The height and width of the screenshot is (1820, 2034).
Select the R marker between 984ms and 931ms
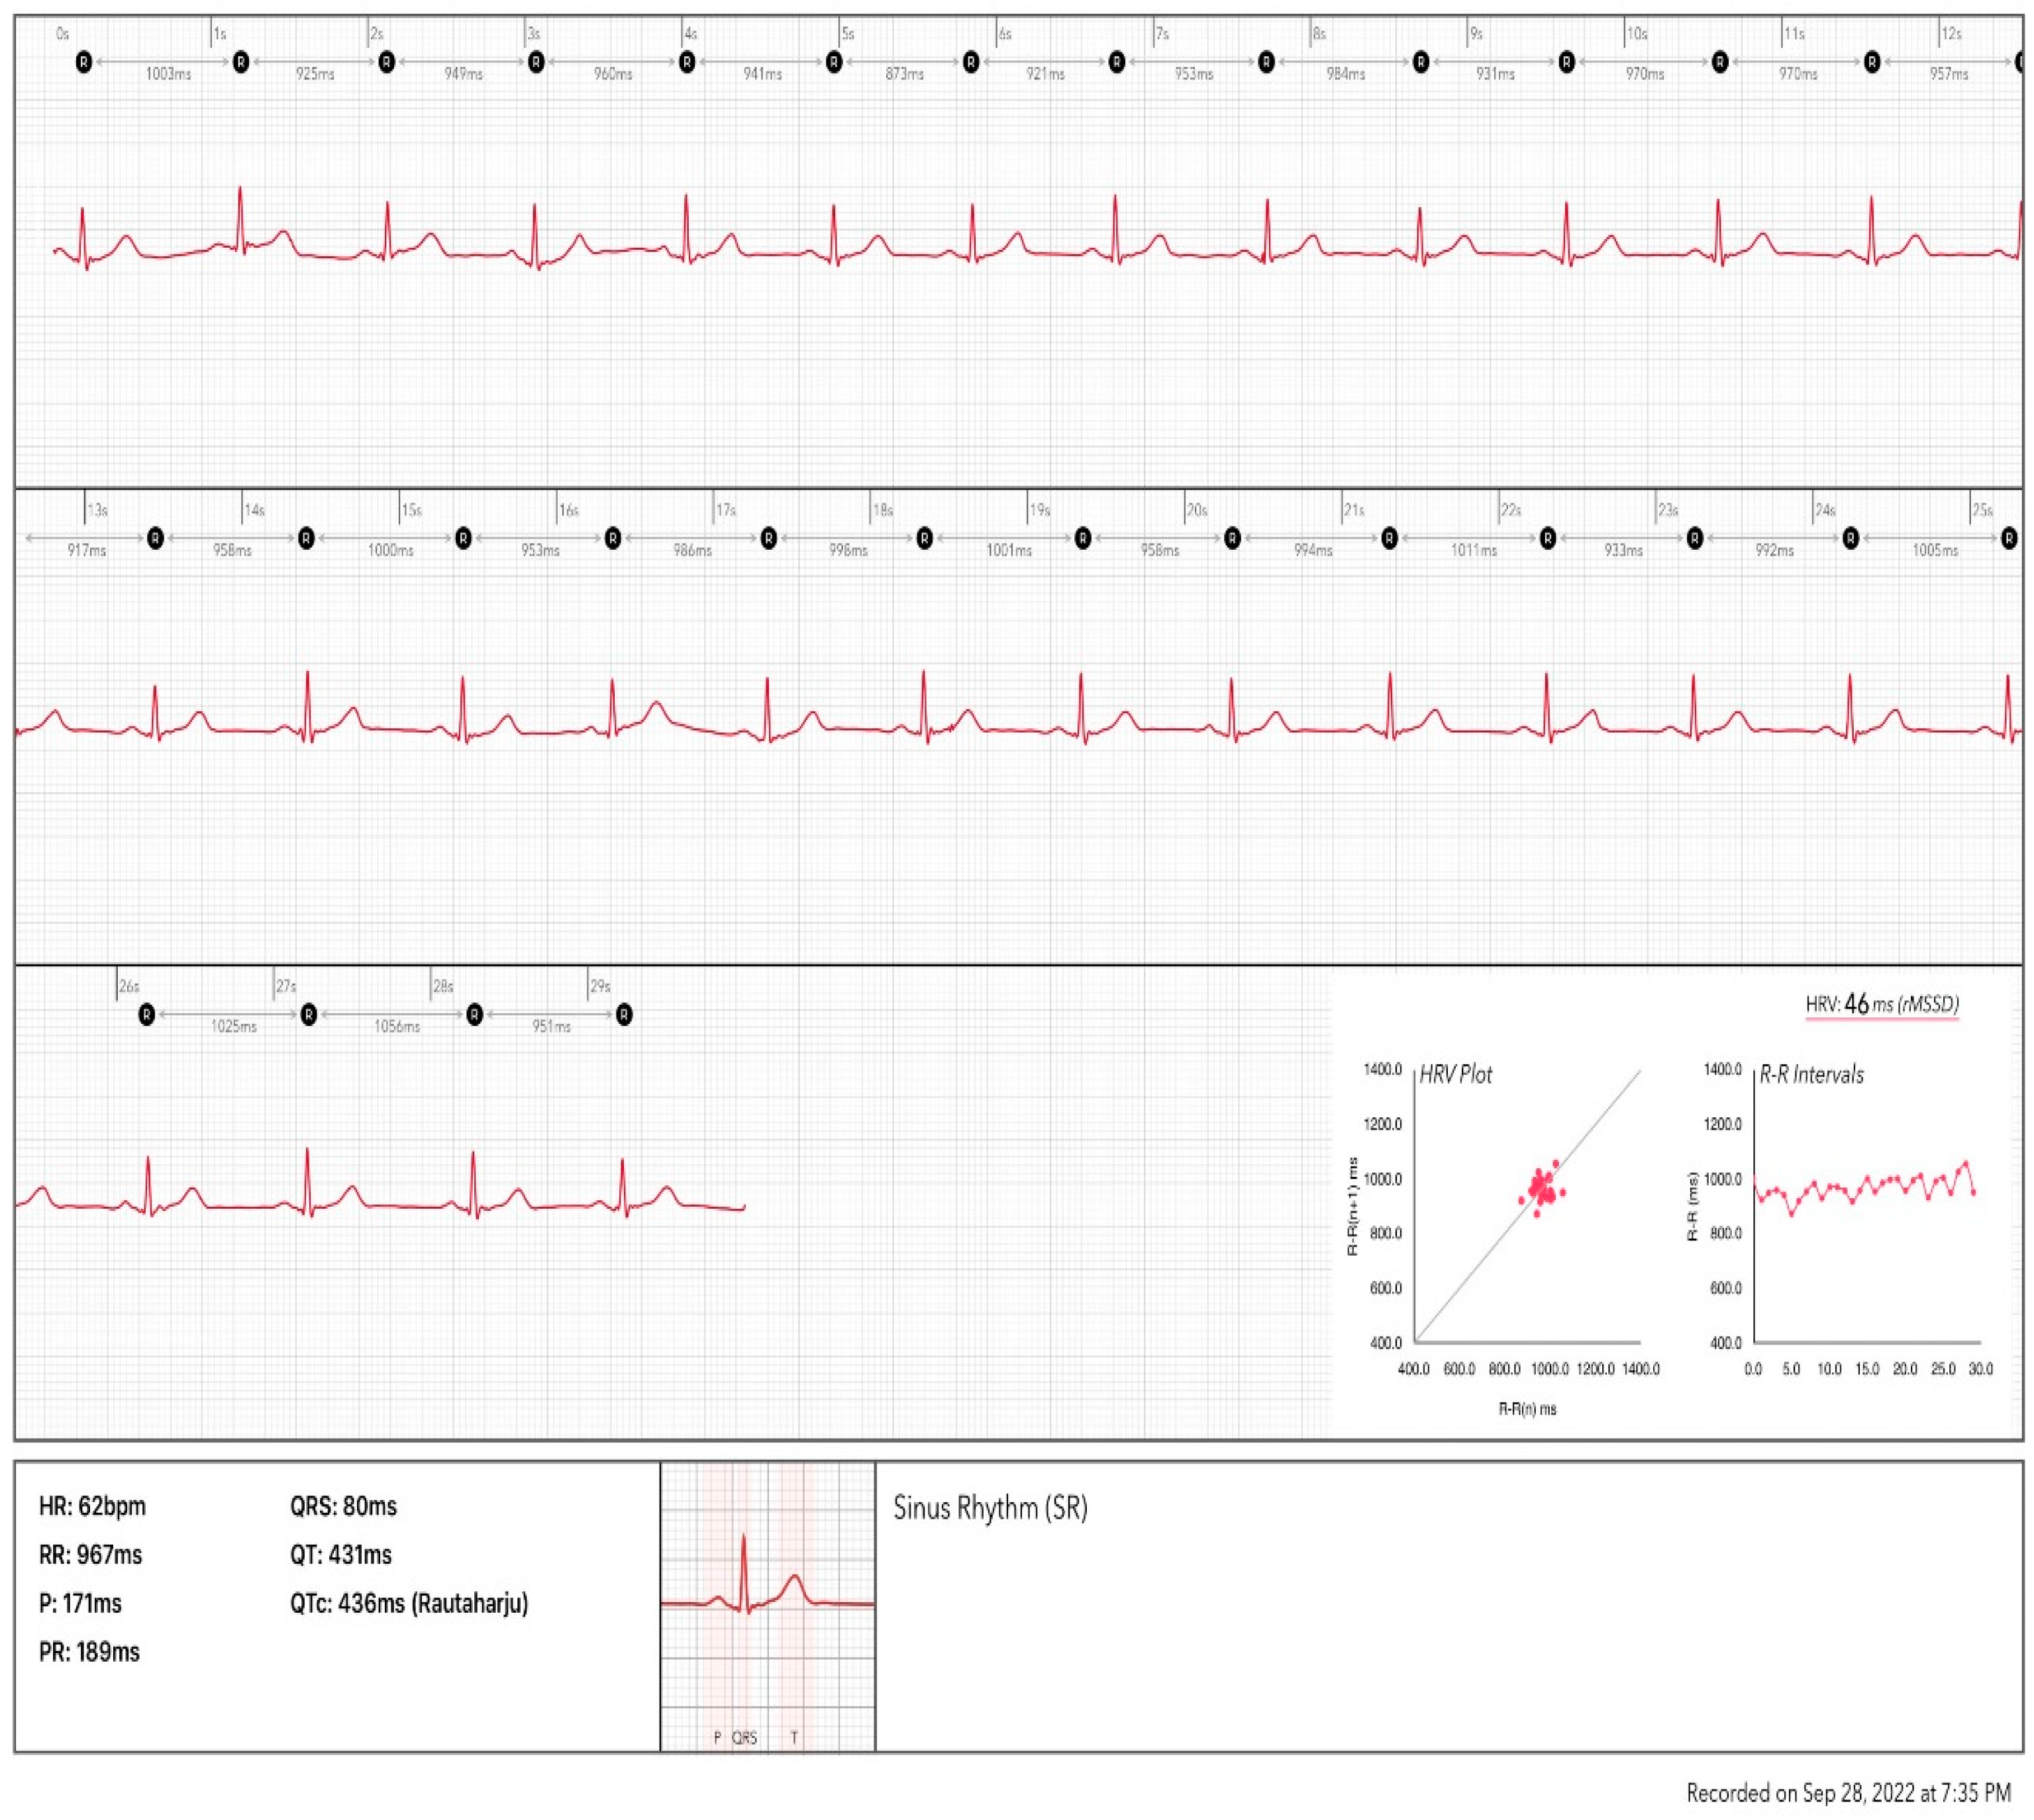pyautogui.click(x=1421, y=62)
